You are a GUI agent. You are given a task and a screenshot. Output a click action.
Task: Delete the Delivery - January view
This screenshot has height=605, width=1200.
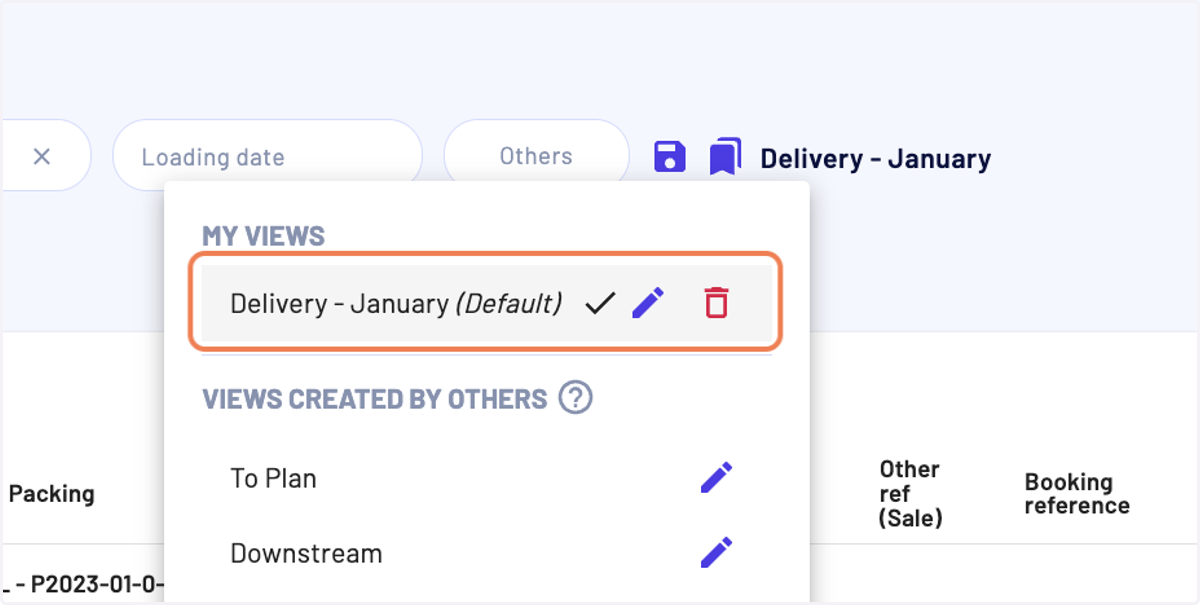[x=716, y=302]
